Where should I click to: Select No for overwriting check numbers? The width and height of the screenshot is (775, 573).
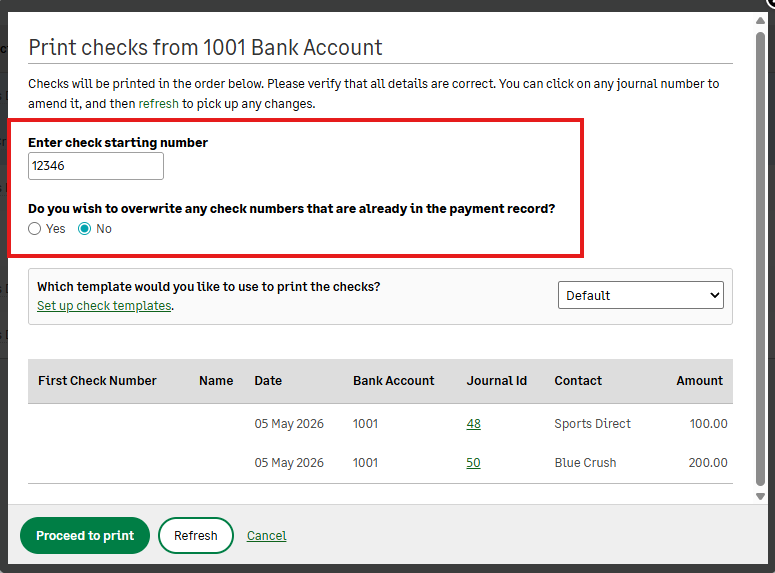pyautogui.click(x=85, y=229)
